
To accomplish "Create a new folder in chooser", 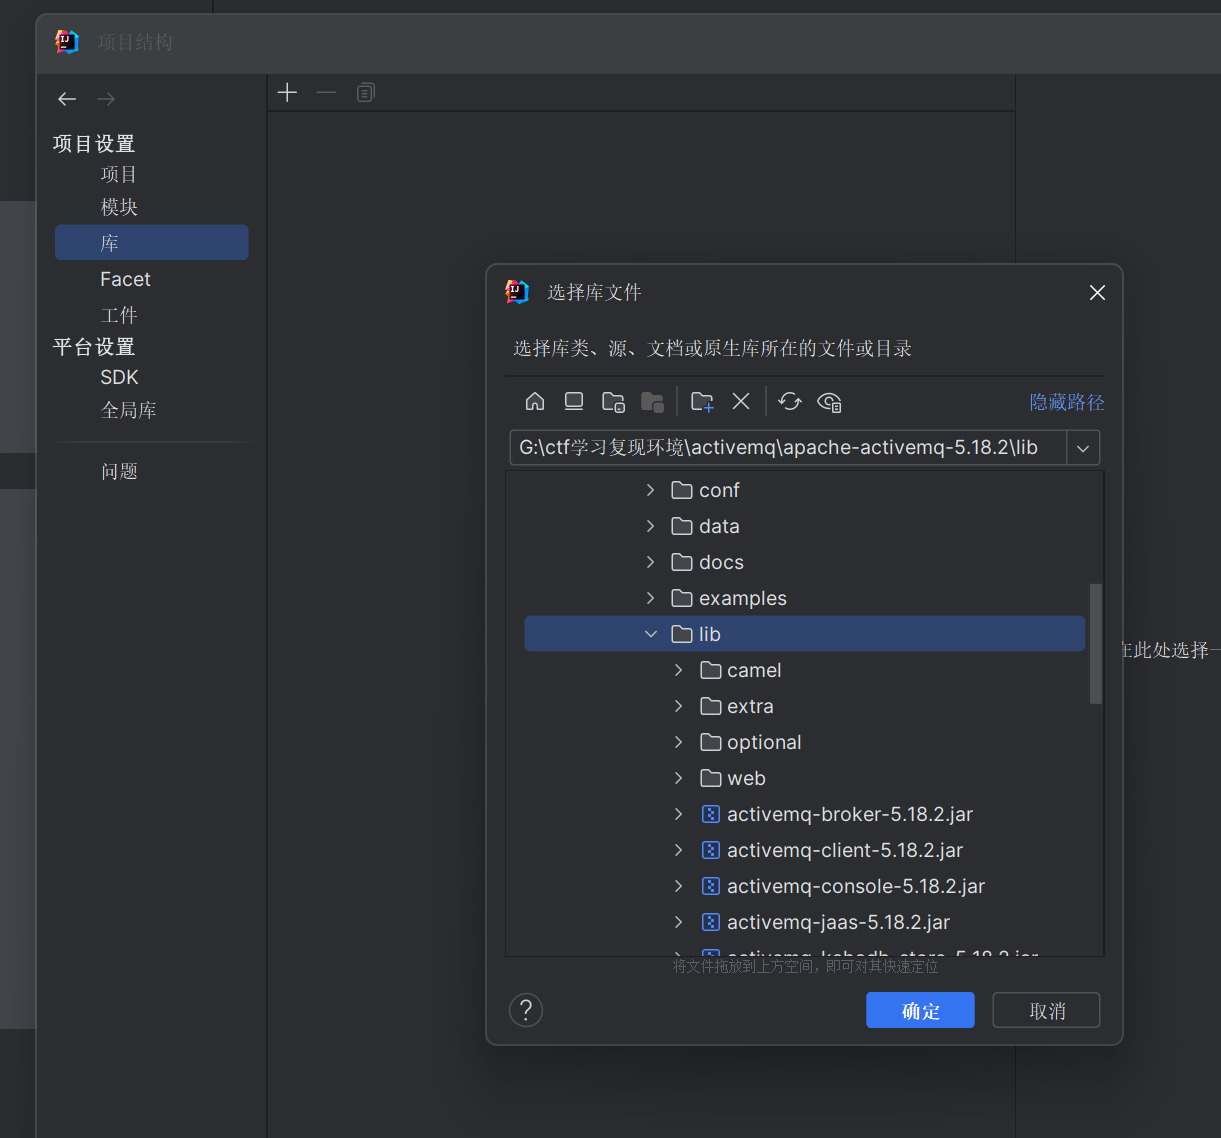I will 702,402.
